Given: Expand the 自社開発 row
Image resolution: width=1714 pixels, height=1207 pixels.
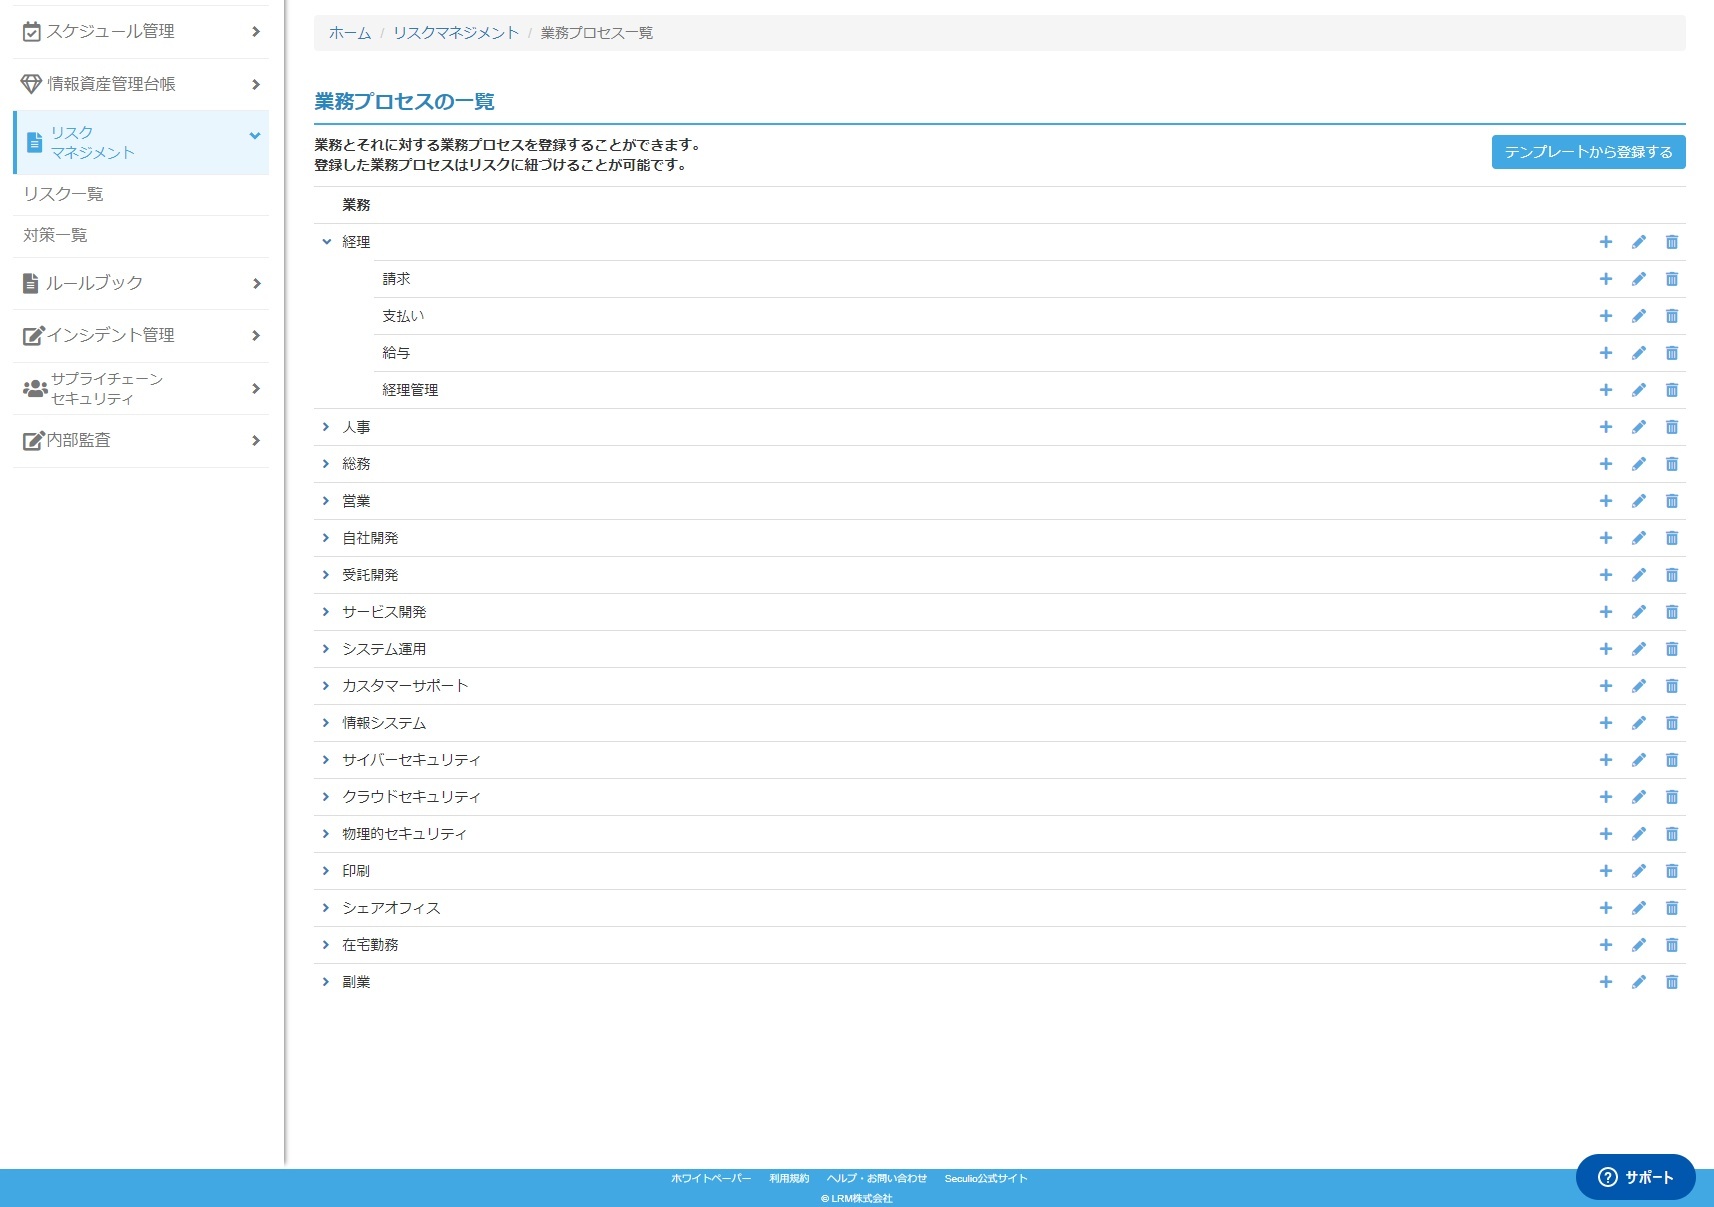Looking at the screenshot, I should coord(326,538).
